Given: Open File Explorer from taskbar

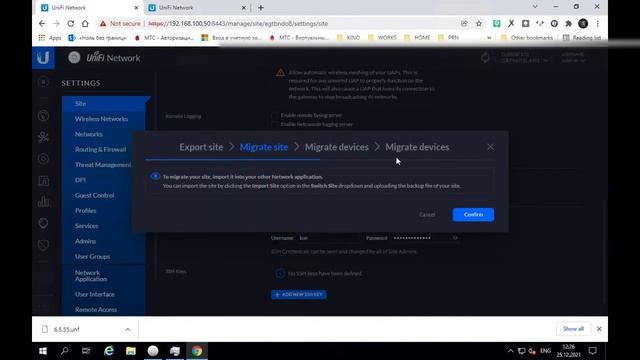Looking at the screenshot, I should pos(131,351).
